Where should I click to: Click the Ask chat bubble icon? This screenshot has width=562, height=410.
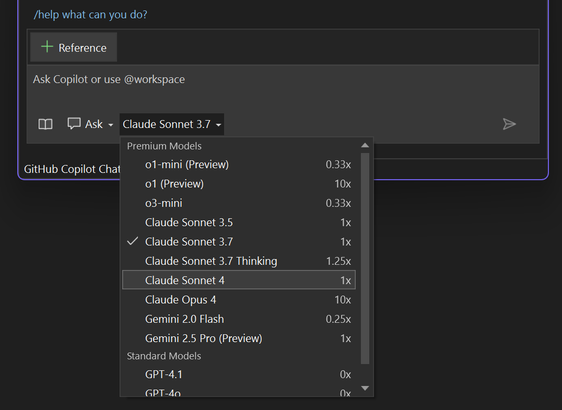coord(74,124)
